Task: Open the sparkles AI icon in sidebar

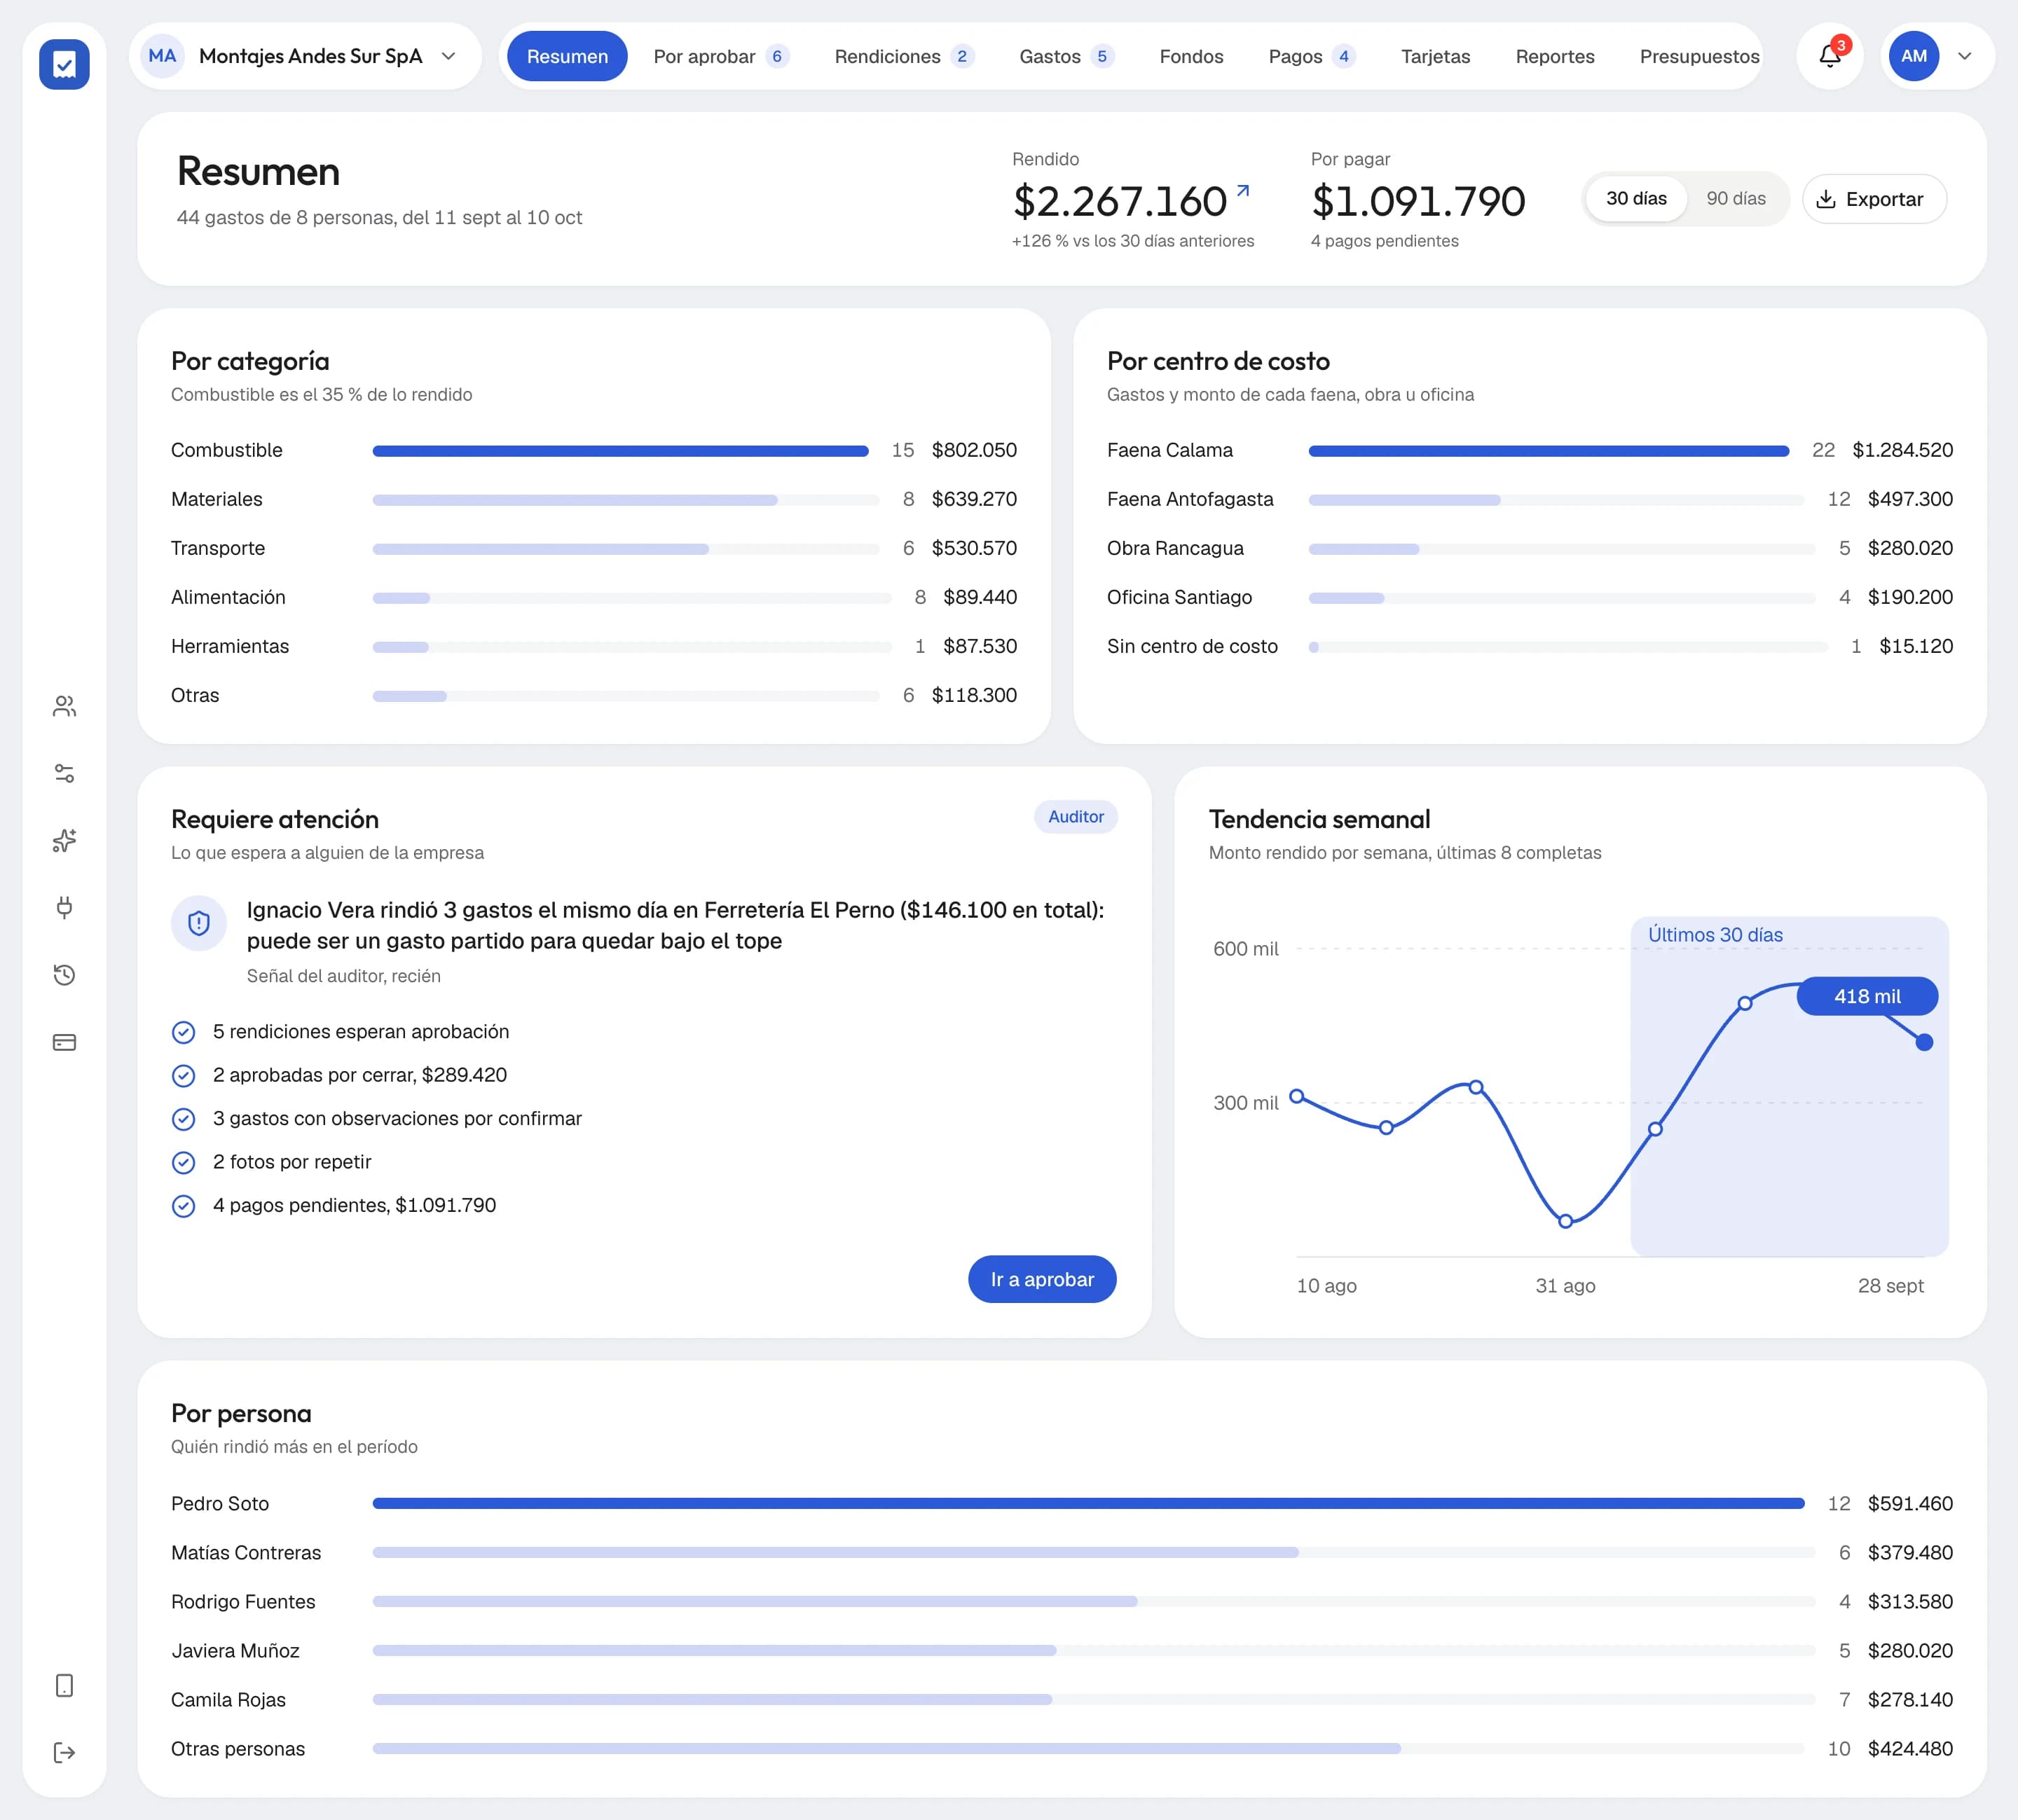Action: click(x=64, y=841)
